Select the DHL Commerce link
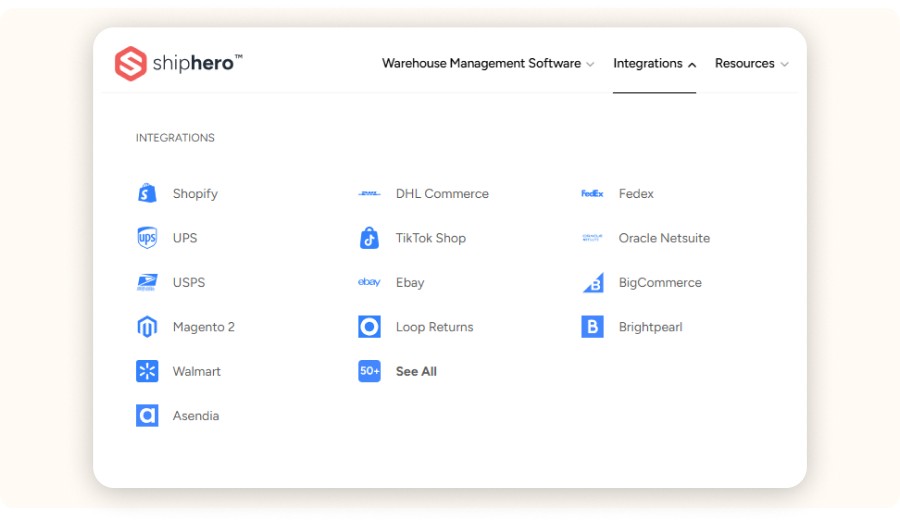Screen dimensions: 900x524 (x=442, y=193)
